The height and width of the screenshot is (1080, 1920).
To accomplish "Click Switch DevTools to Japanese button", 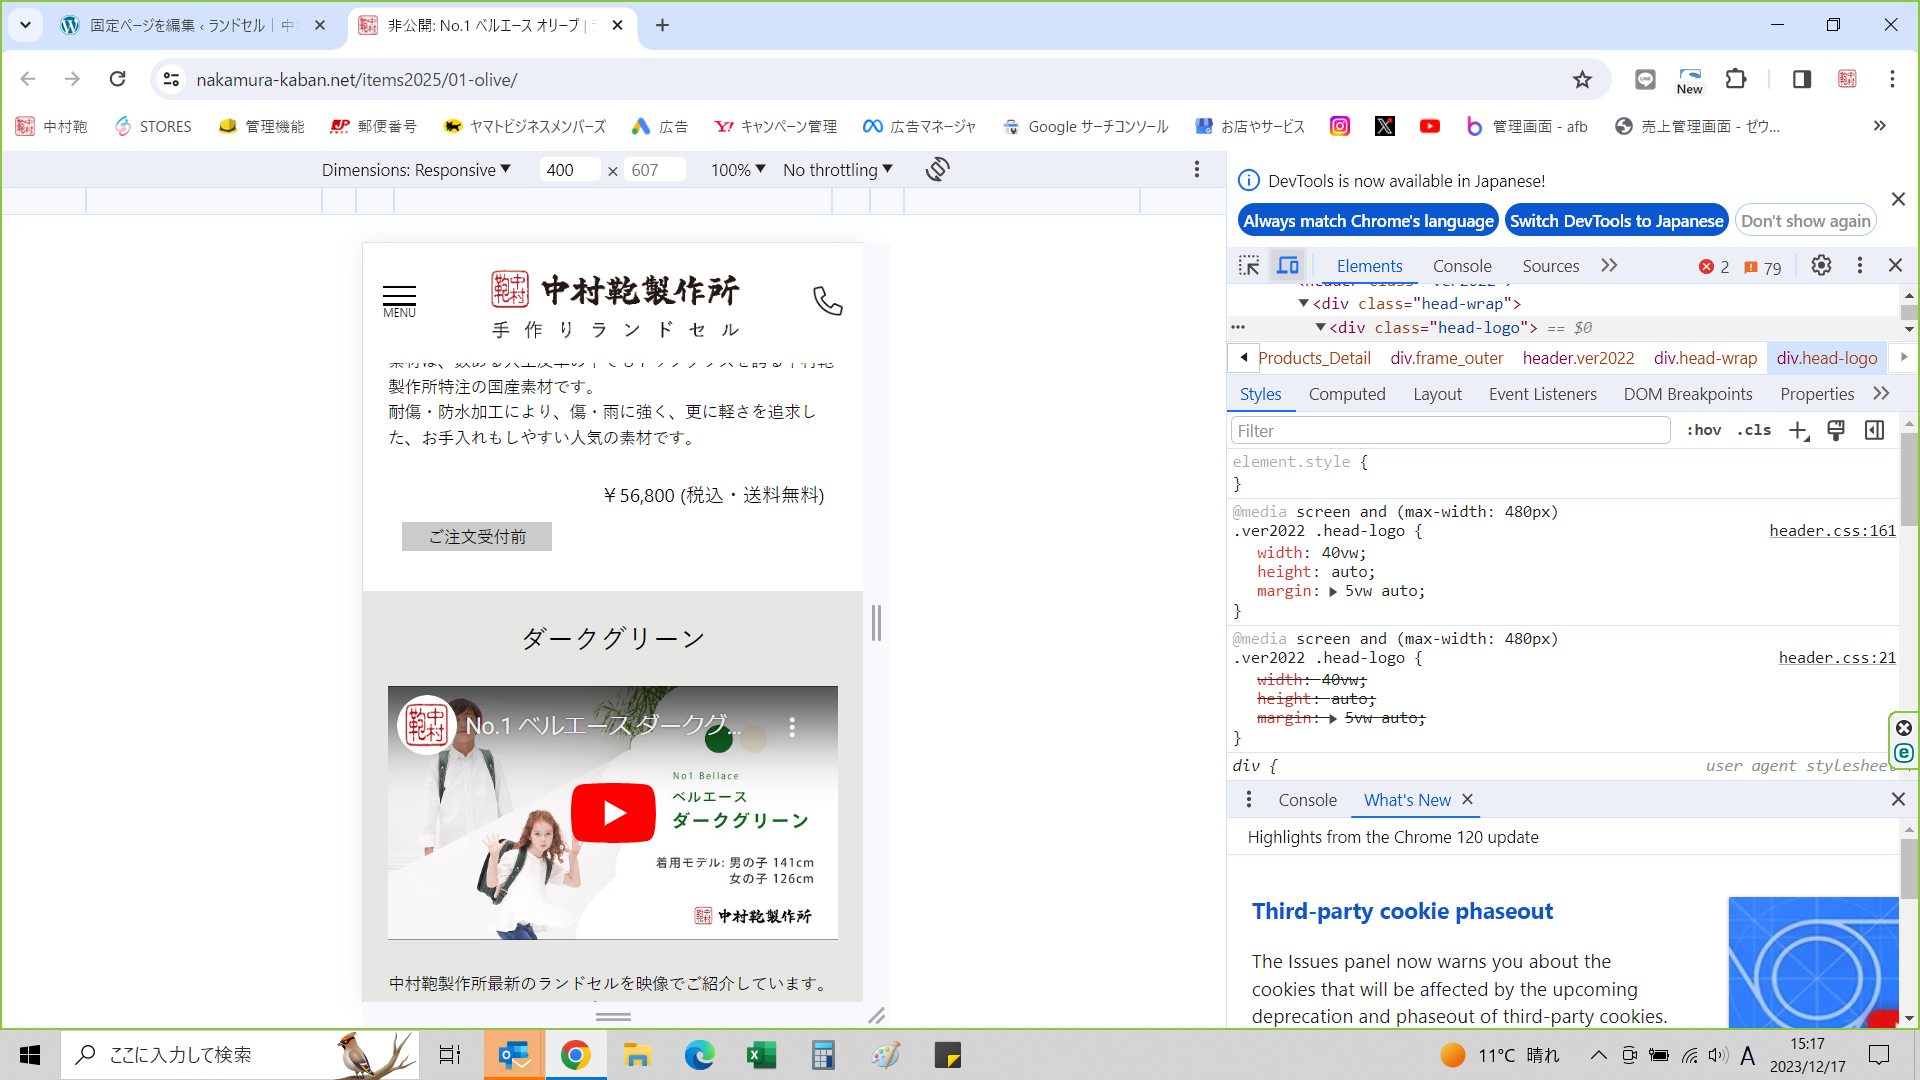I will click(1616, 221).
